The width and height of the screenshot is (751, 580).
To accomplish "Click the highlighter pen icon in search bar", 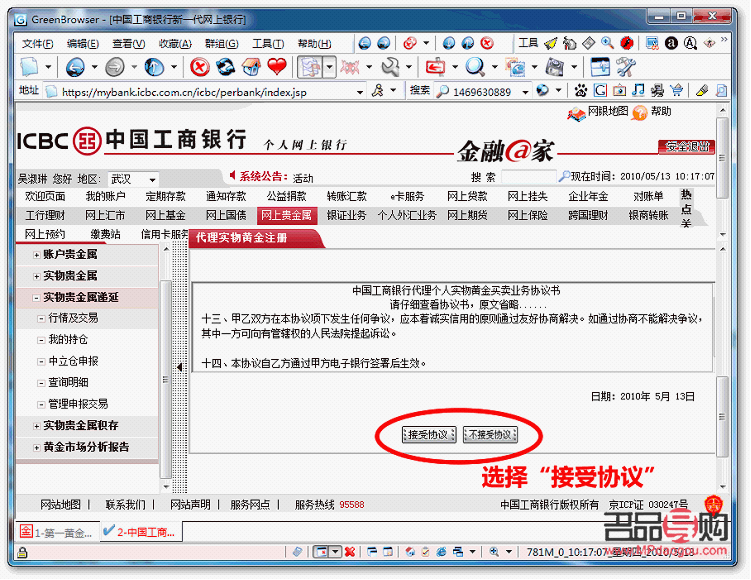I will (x=702, y=90).
